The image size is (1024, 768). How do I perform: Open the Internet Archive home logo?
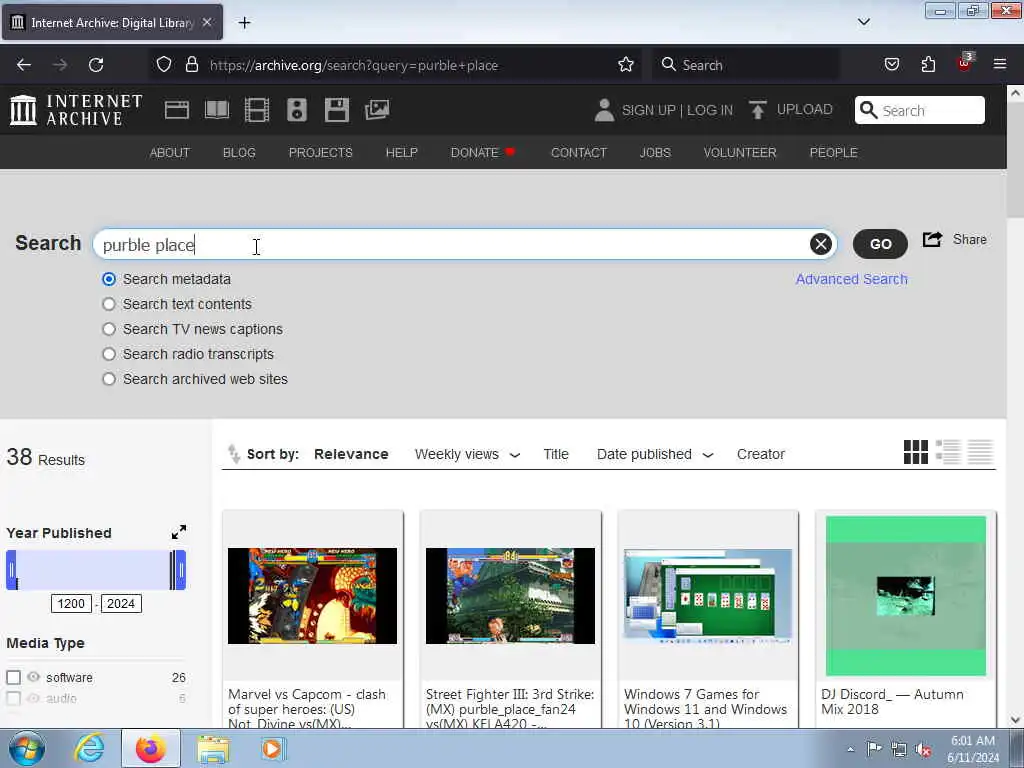coord(76,110)
